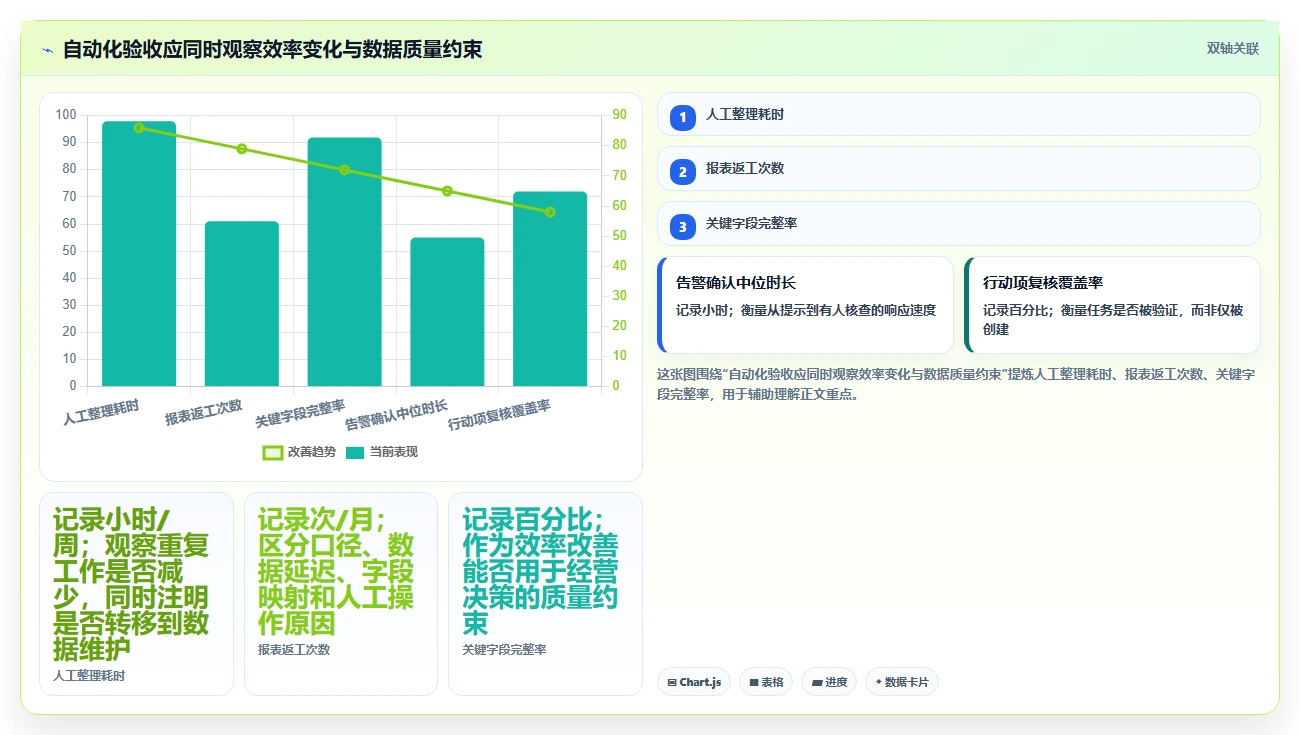Click the 报表返工次数 bar in chart

[x=242, y=304]
